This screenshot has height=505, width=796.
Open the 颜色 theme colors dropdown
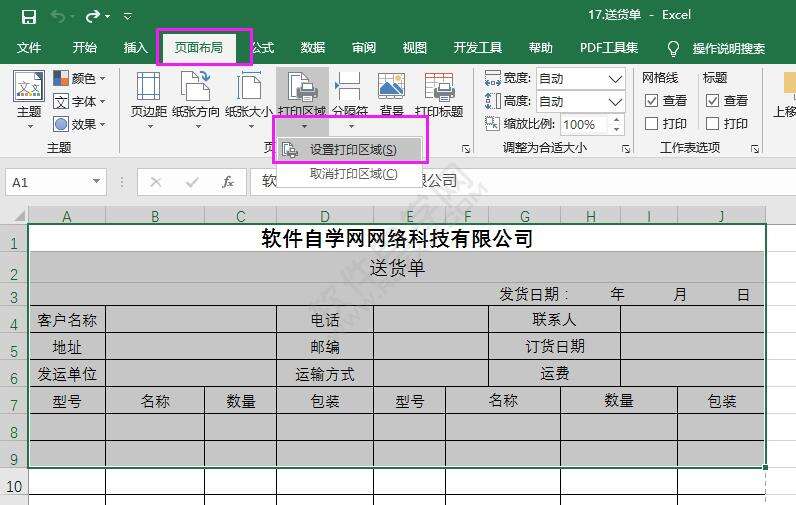coord(80,78)
